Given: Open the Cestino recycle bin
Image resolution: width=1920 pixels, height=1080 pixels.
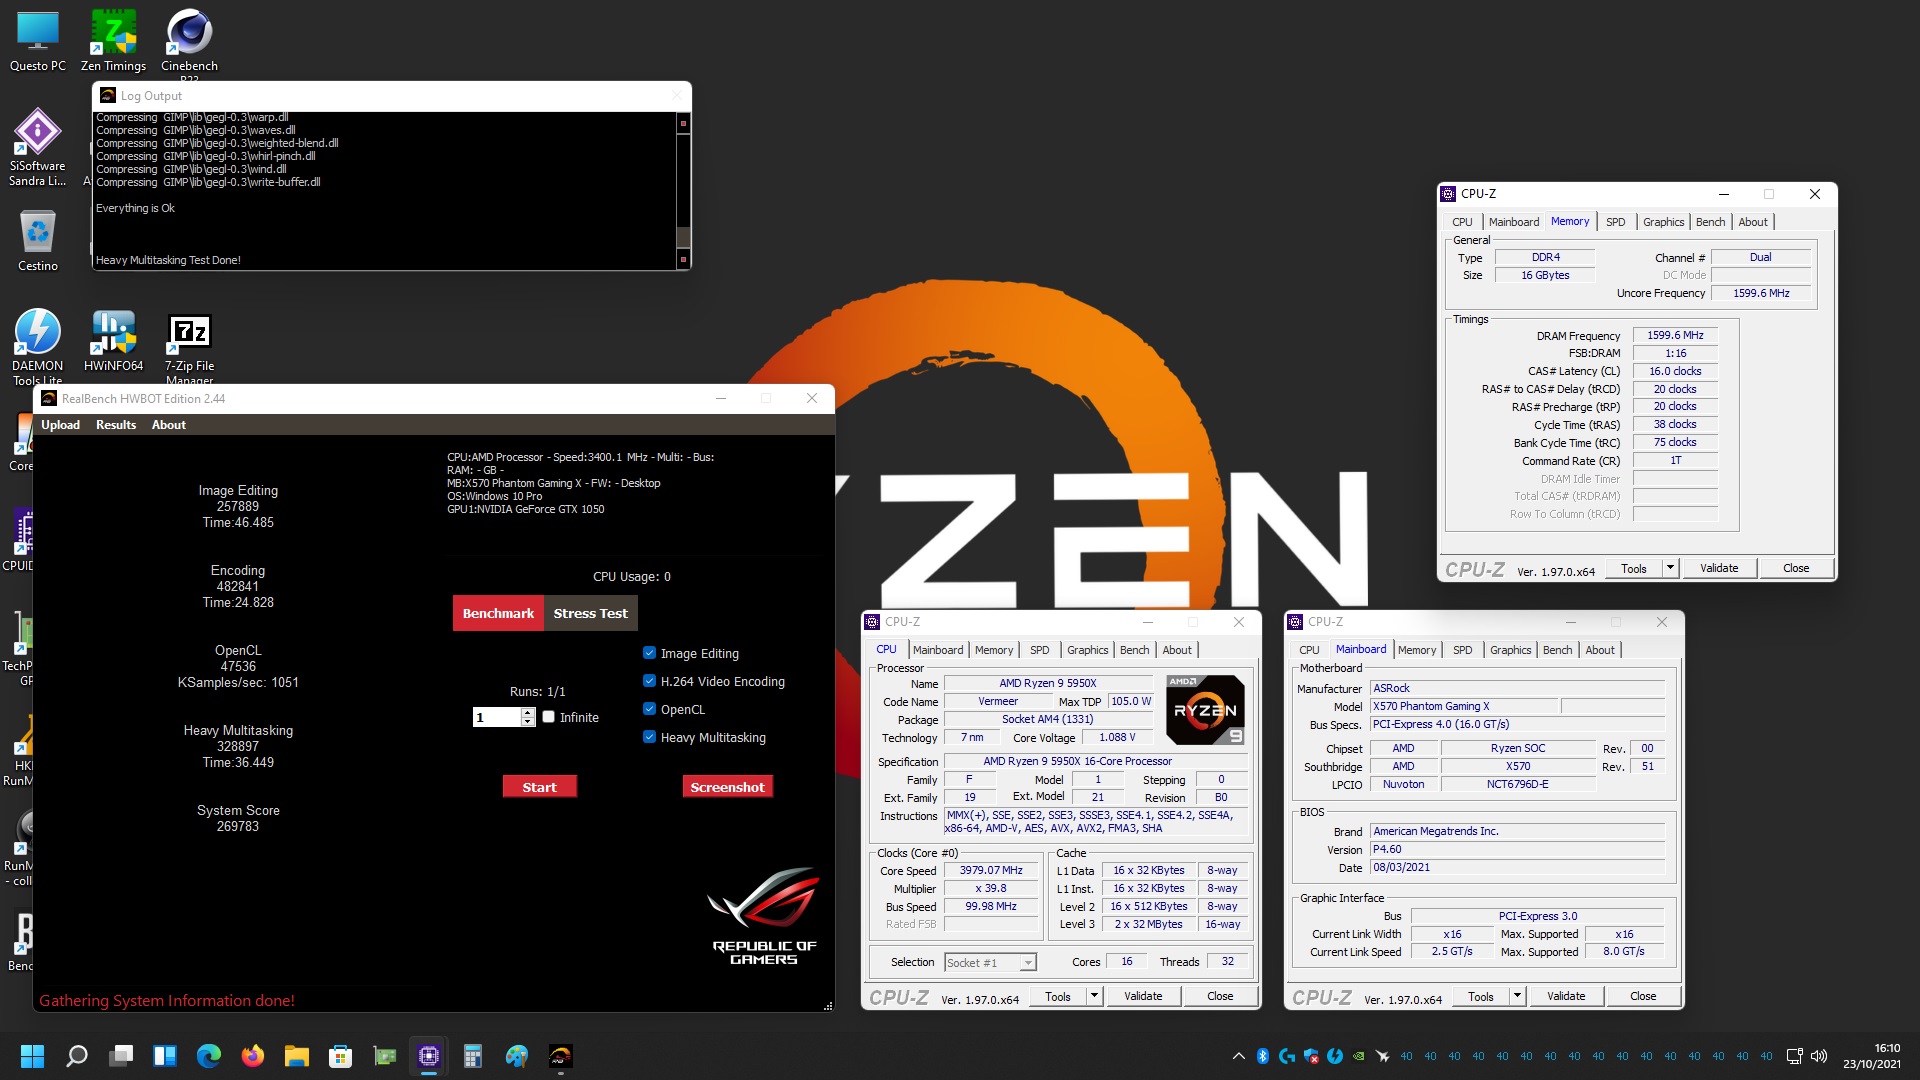Looking at the screenshot, I should click(38, 241).
